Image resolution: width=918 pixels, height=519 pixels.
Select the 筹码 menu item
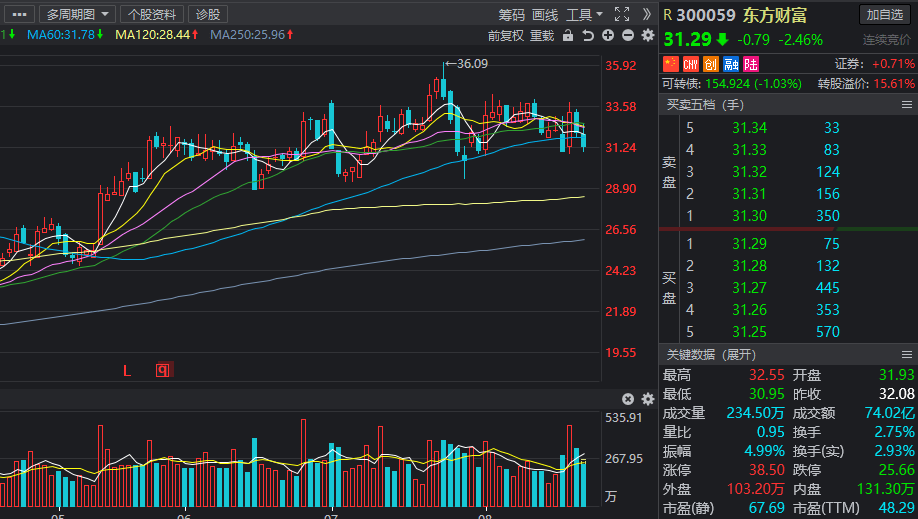pos(512,15)
